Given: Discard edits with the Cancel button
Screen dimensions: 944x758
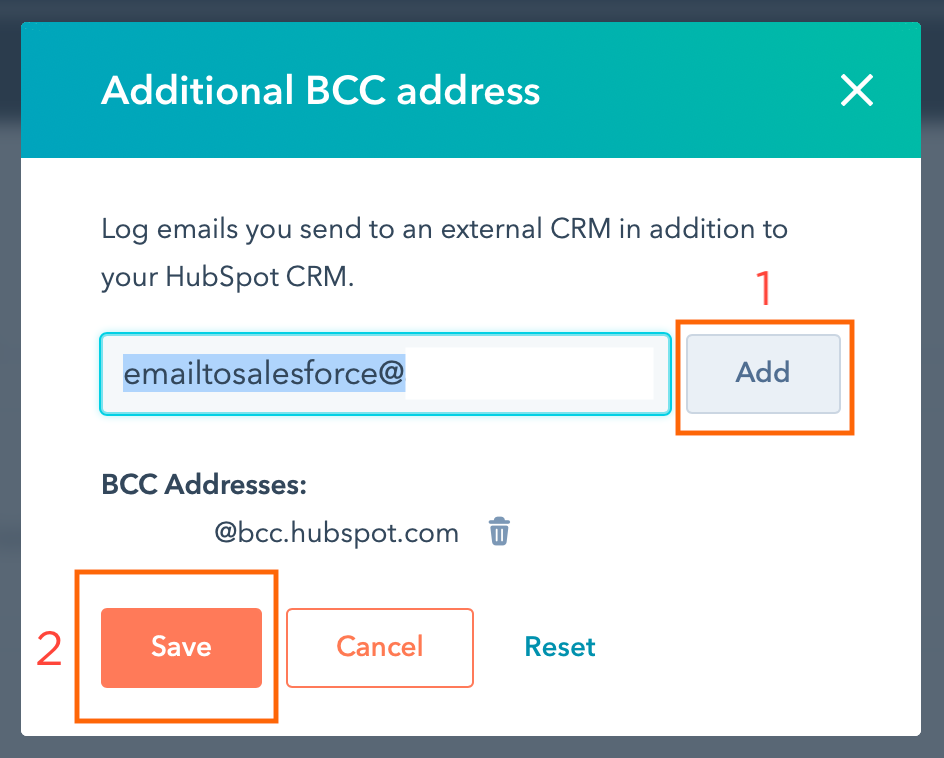Looking at the screenshot, I should (x=379, y=647).
